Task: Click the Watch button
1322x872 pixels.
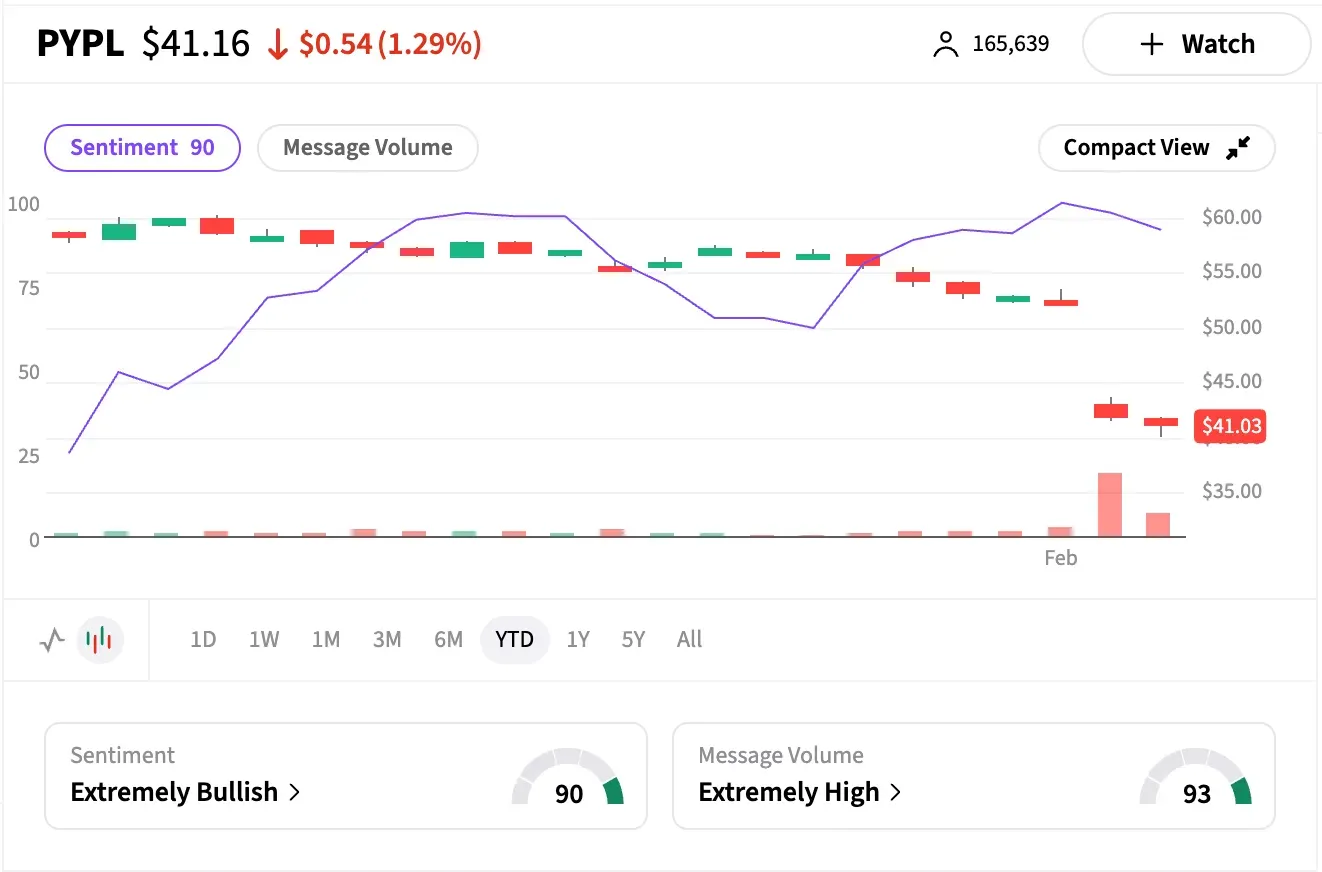Action: click(x=1196, y=44)
